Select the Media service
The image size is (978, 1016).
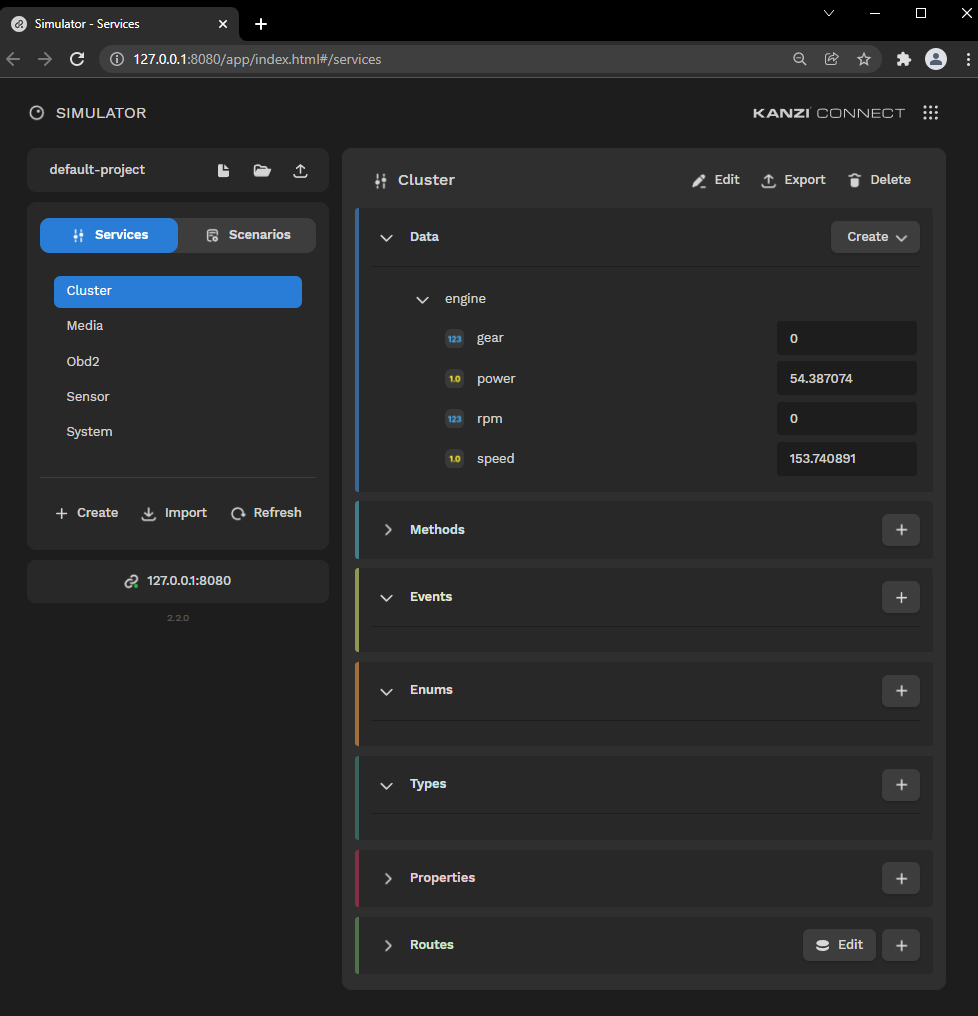84,325
